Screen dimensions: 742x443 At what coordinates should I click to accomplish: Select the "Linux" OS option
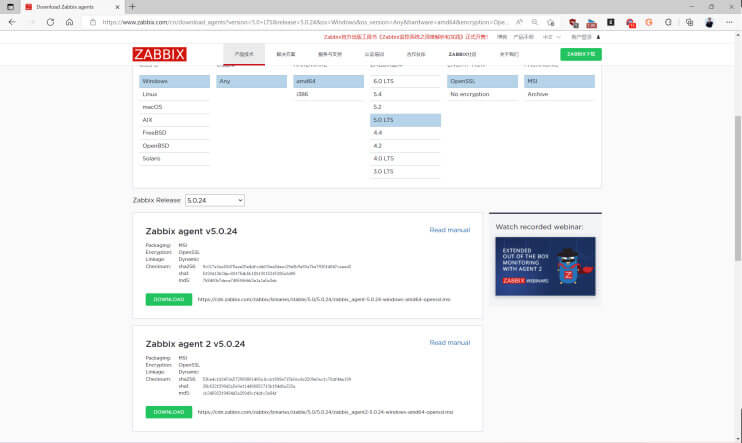click(174, 94)
